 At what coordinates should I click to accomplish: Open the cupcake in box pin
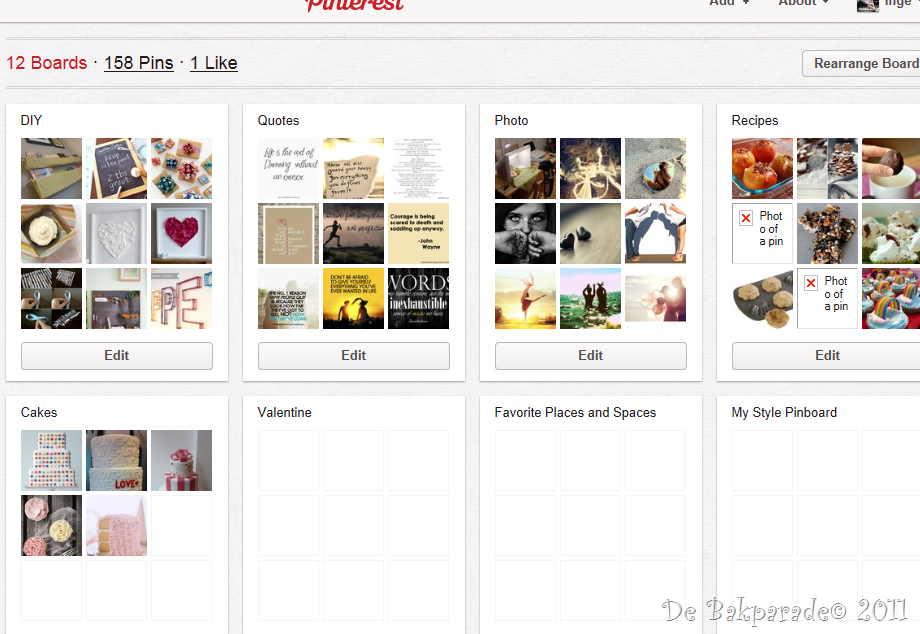tap(52, 233)
